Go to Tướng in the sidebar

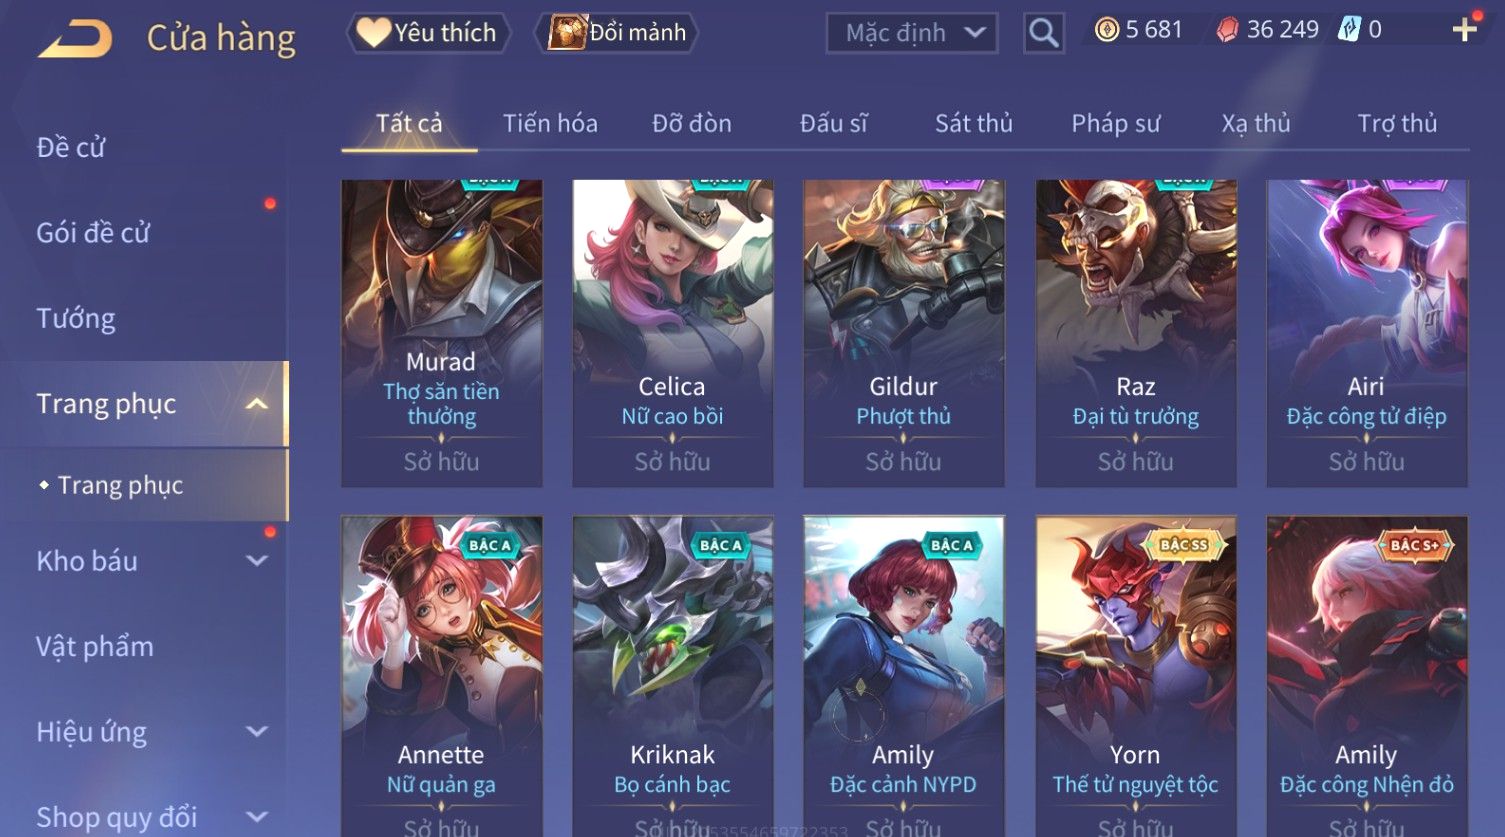coord(76,319)
